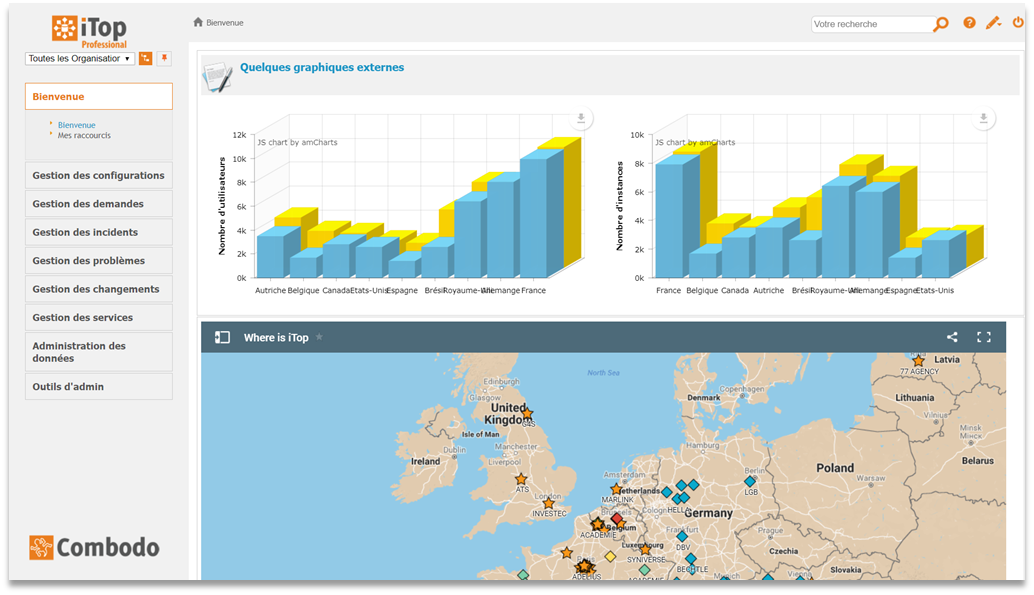The image size is (1034, 595).
Task: Download the instances chart via export icon
Action: click(984, 119)
